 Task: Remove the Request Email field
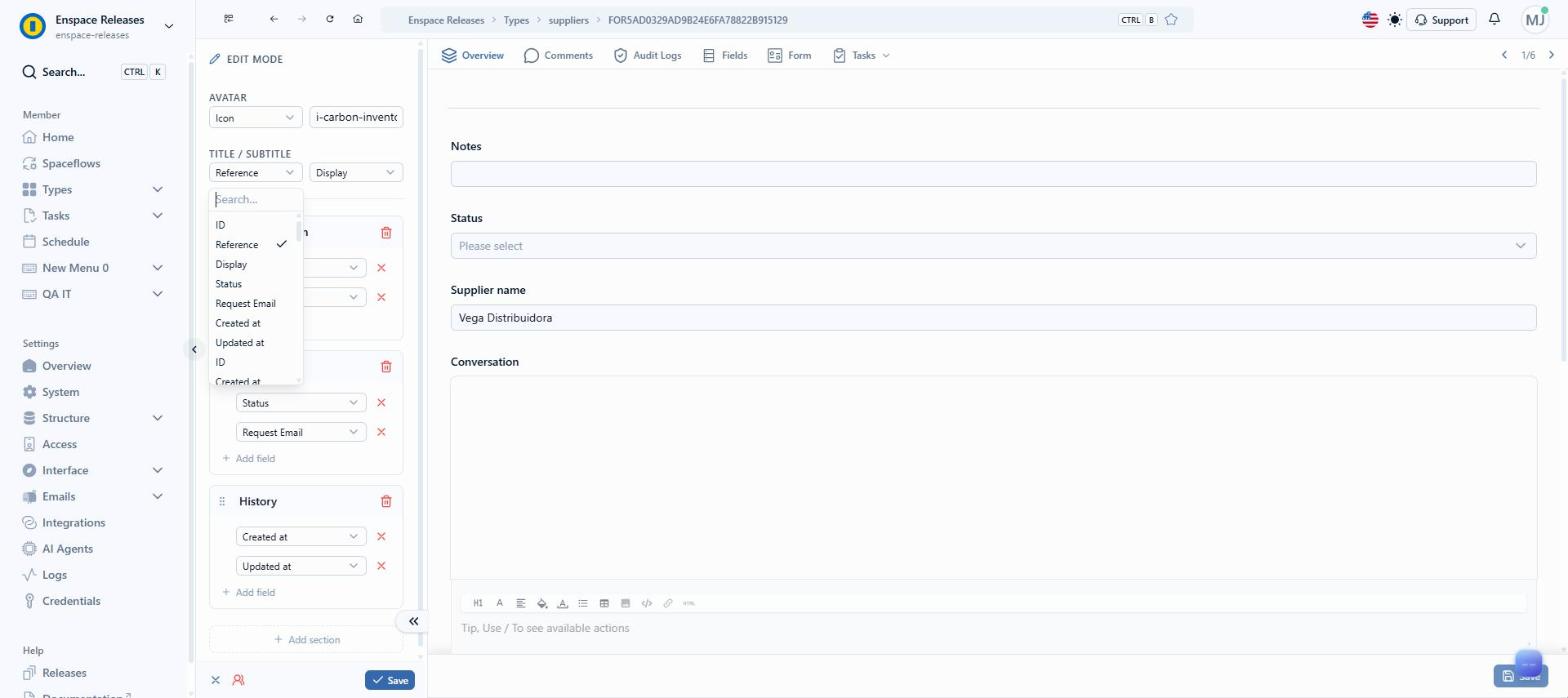point(381,432)
